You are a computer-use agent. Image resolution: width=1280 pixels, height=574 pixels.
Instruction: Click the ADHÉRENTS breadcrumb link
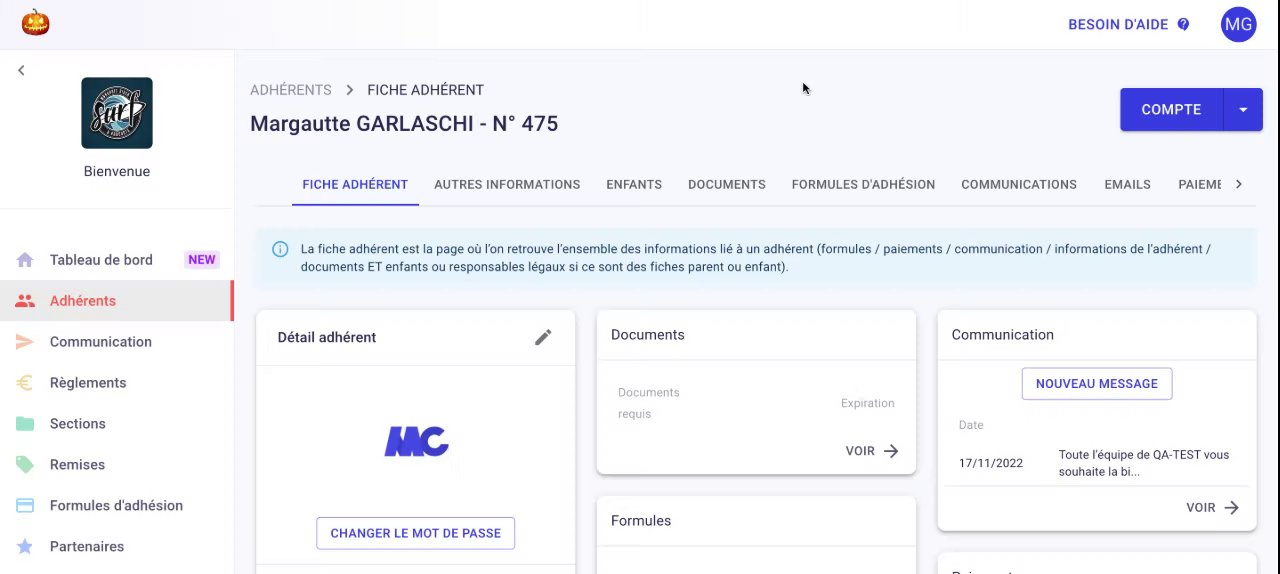point(291,90)
